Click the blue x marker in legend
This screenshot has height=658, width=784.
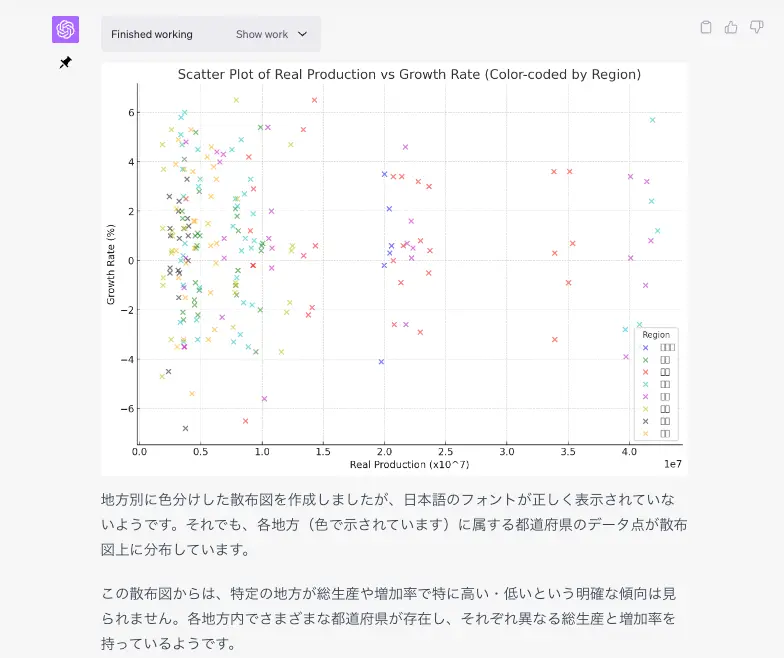click(x=646, y=347)
